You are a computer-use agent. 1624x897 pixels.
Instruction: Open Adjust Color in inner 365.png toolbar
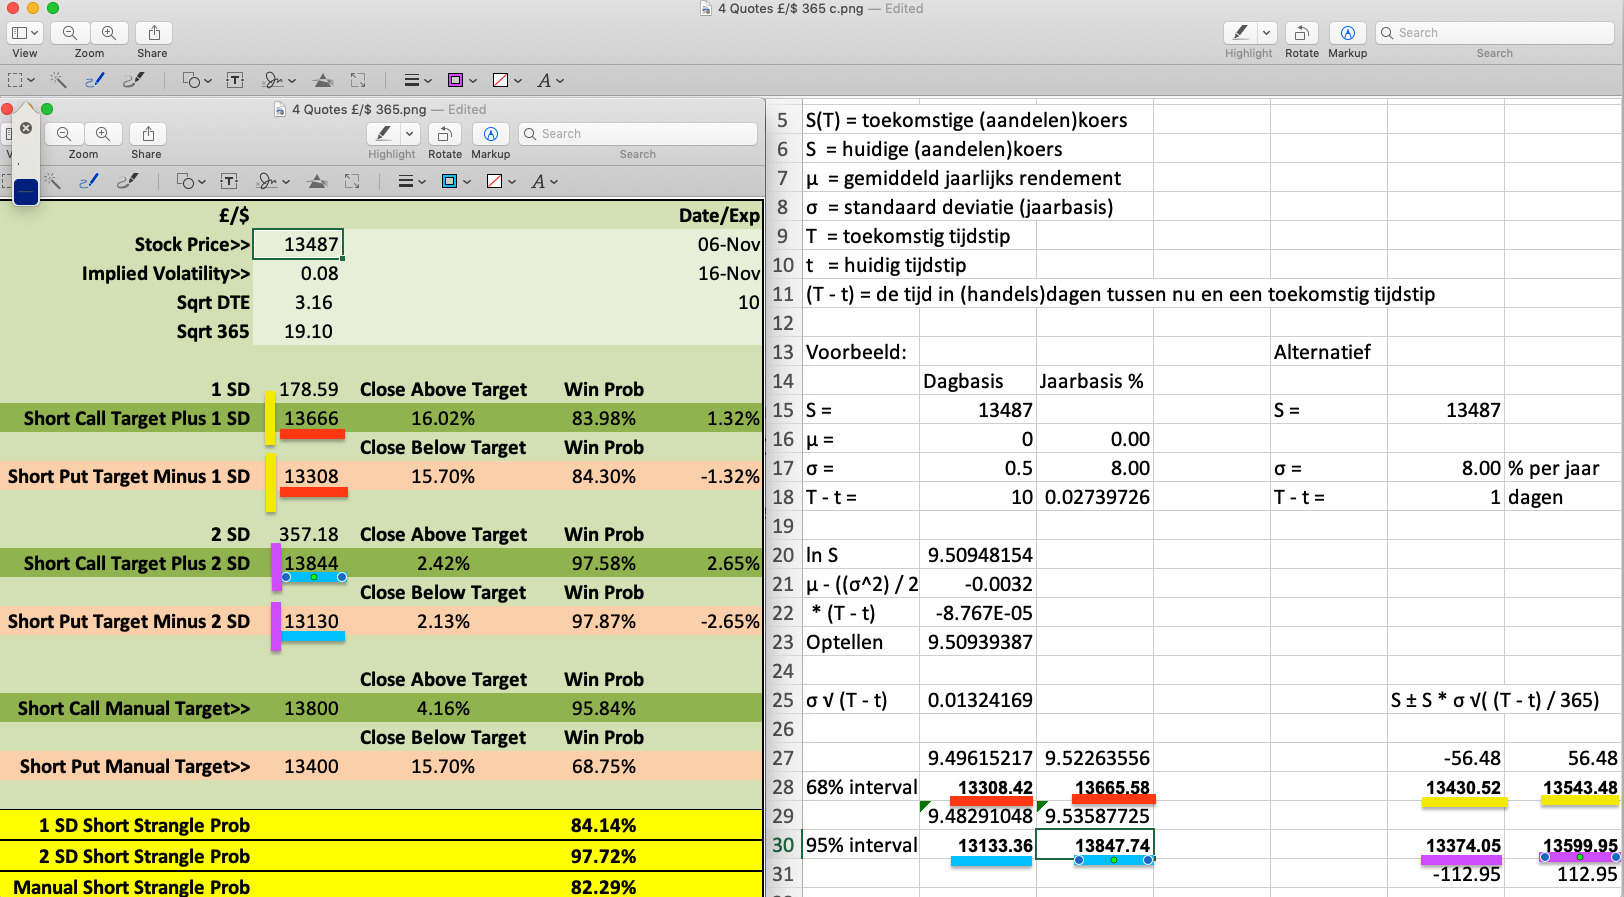(317, 181)
